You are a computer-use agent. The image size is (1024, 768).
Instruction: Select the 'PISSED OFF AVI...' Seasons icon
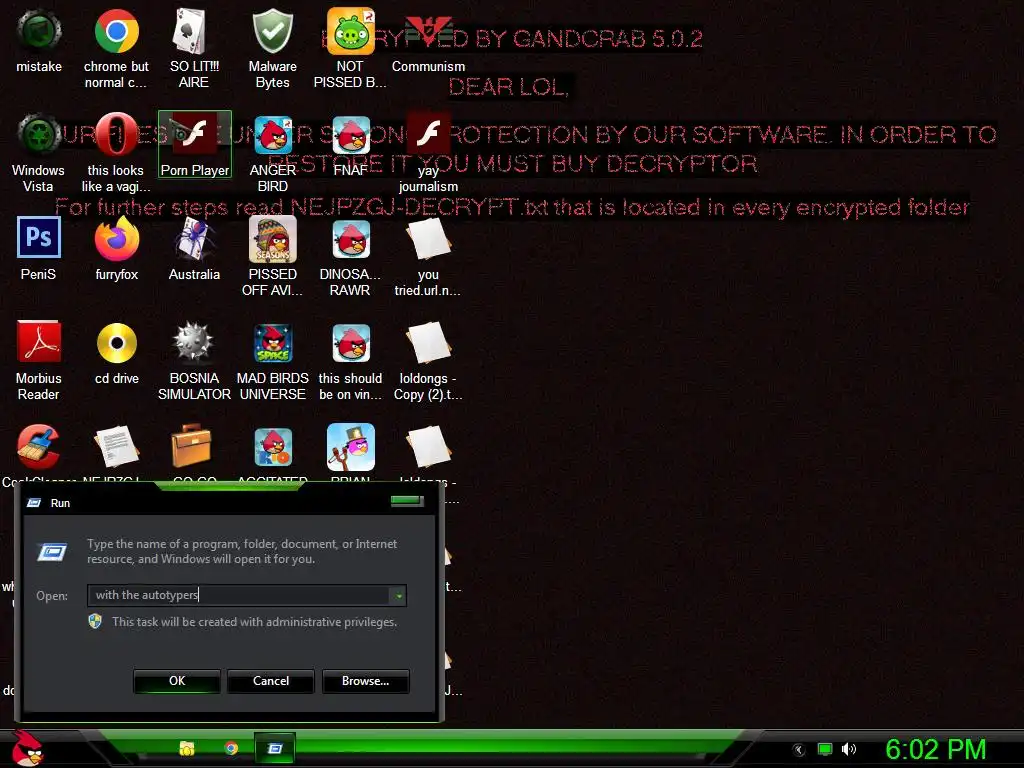[x=272, y=257]
